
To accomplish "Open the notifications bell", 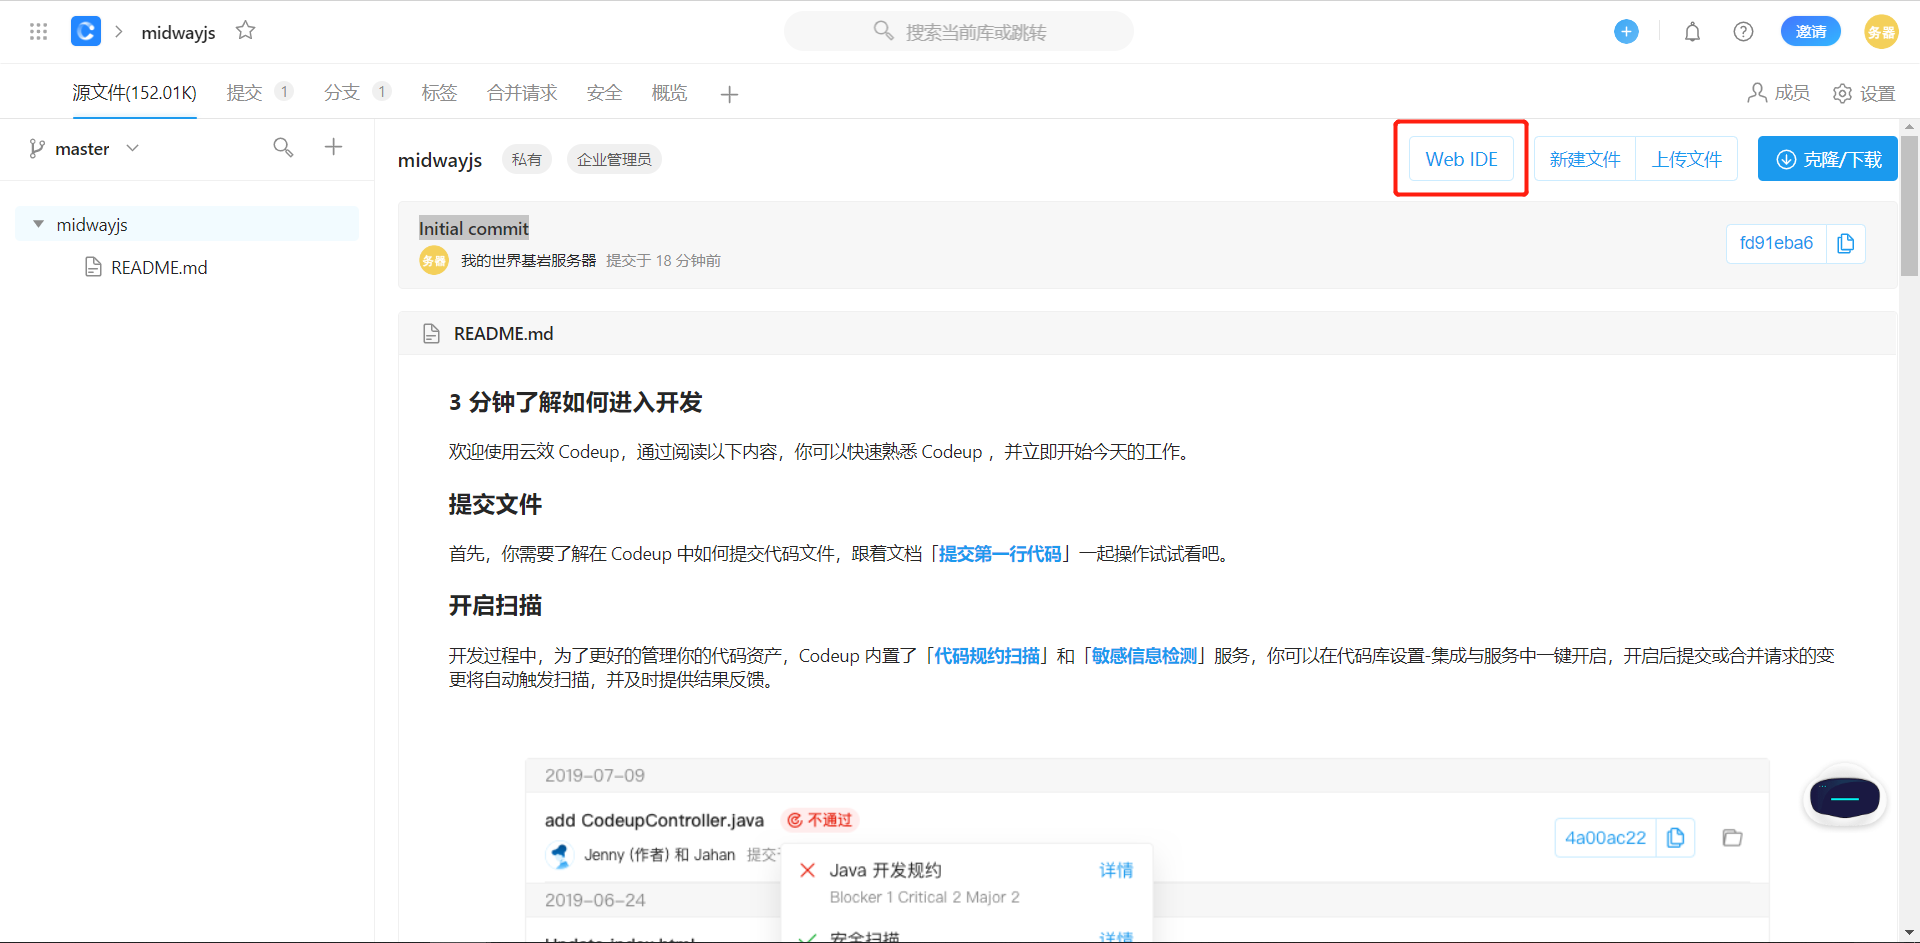I will coord(1692,32).
